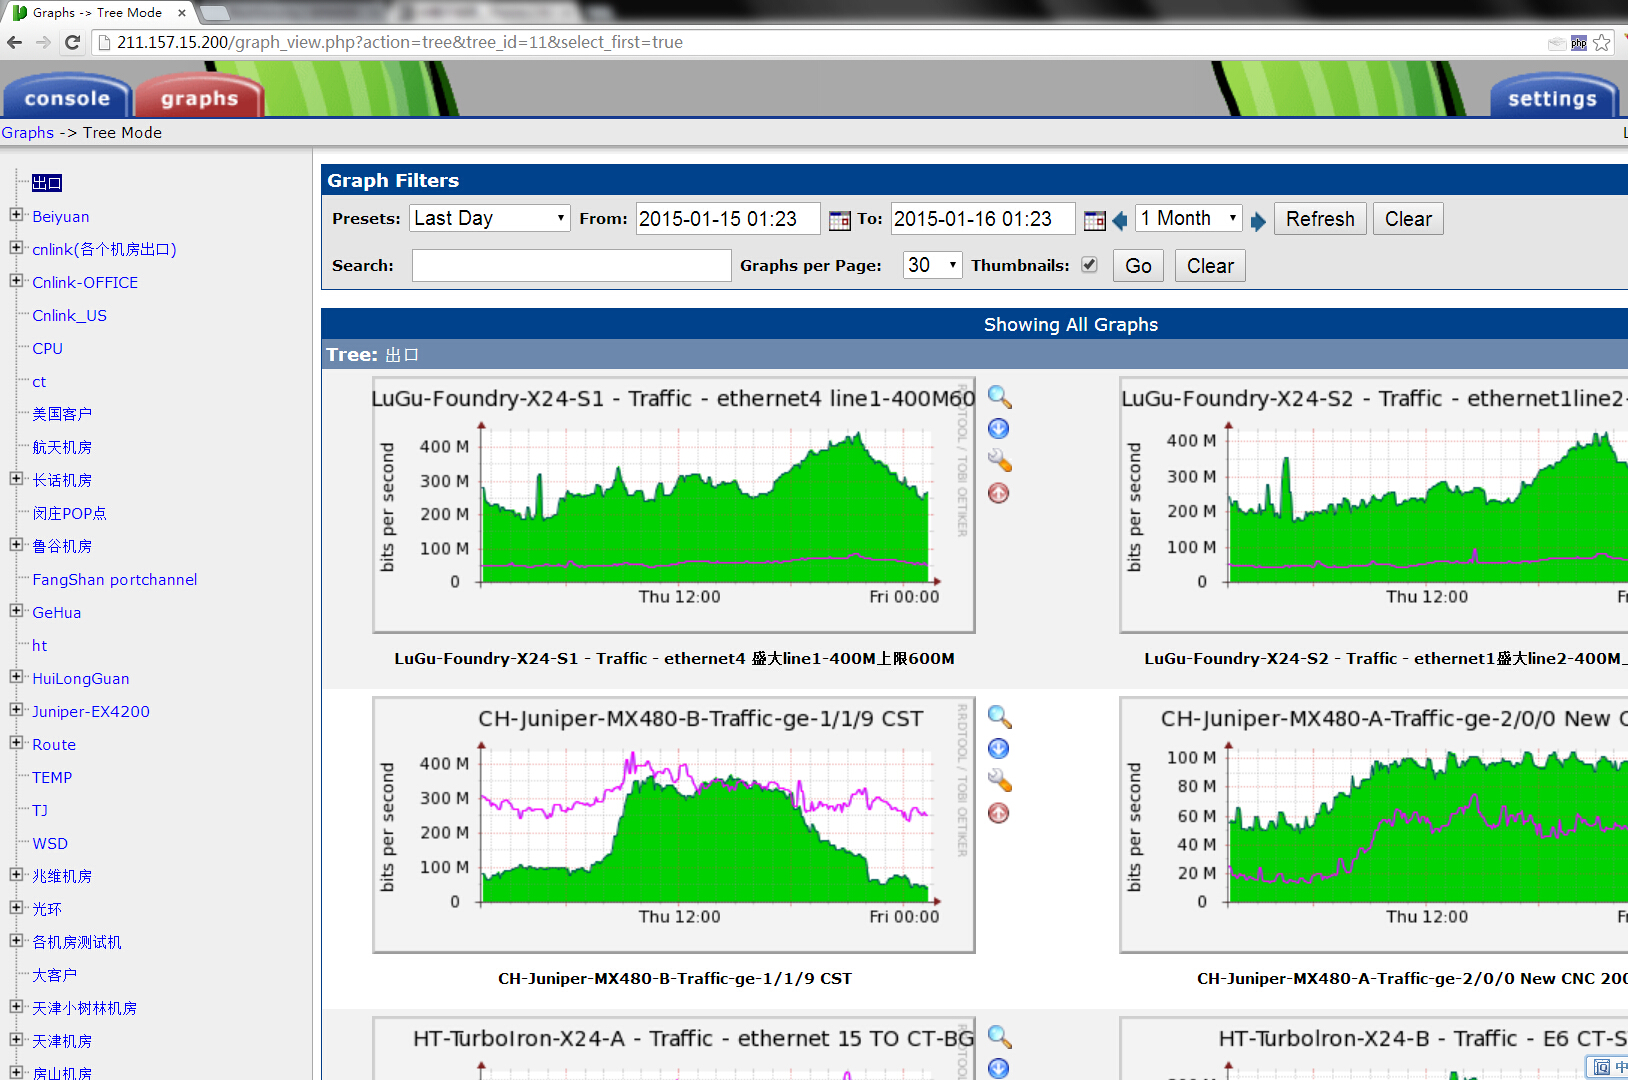Image resolution: width=1628 pixels, height=1080 pixels.
Task: Open wrench icon beside CH-Juniper-MX480-B graph
Action: [999, 781]
